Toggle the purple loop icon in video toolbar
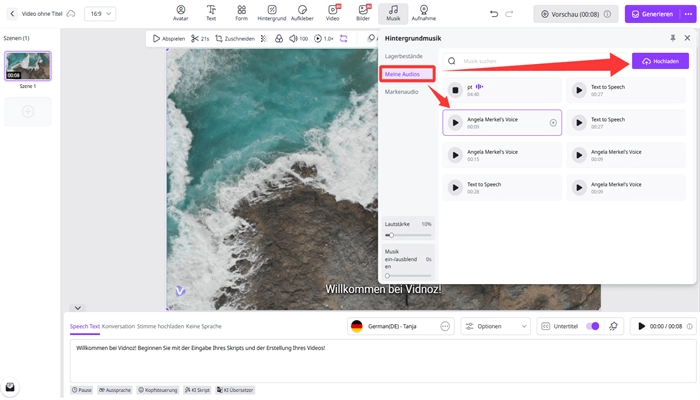This screenshot has width=700, height=400. tap(344, 38)
